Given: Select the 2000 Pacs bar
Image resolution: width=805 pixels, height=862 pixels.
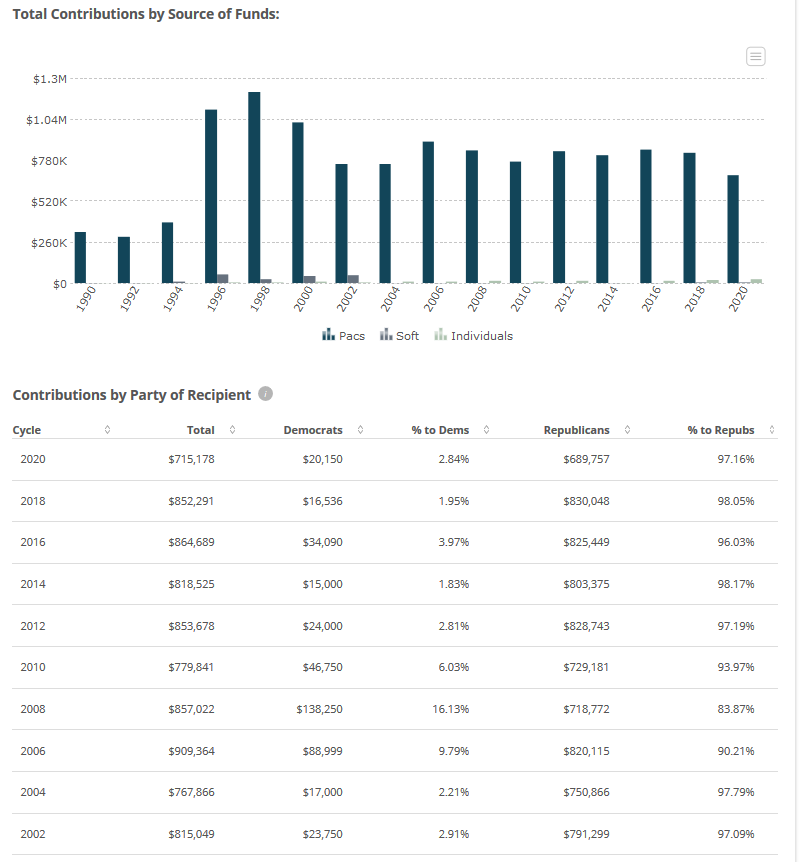Looking at the screenshot, I should pos(297,203).
